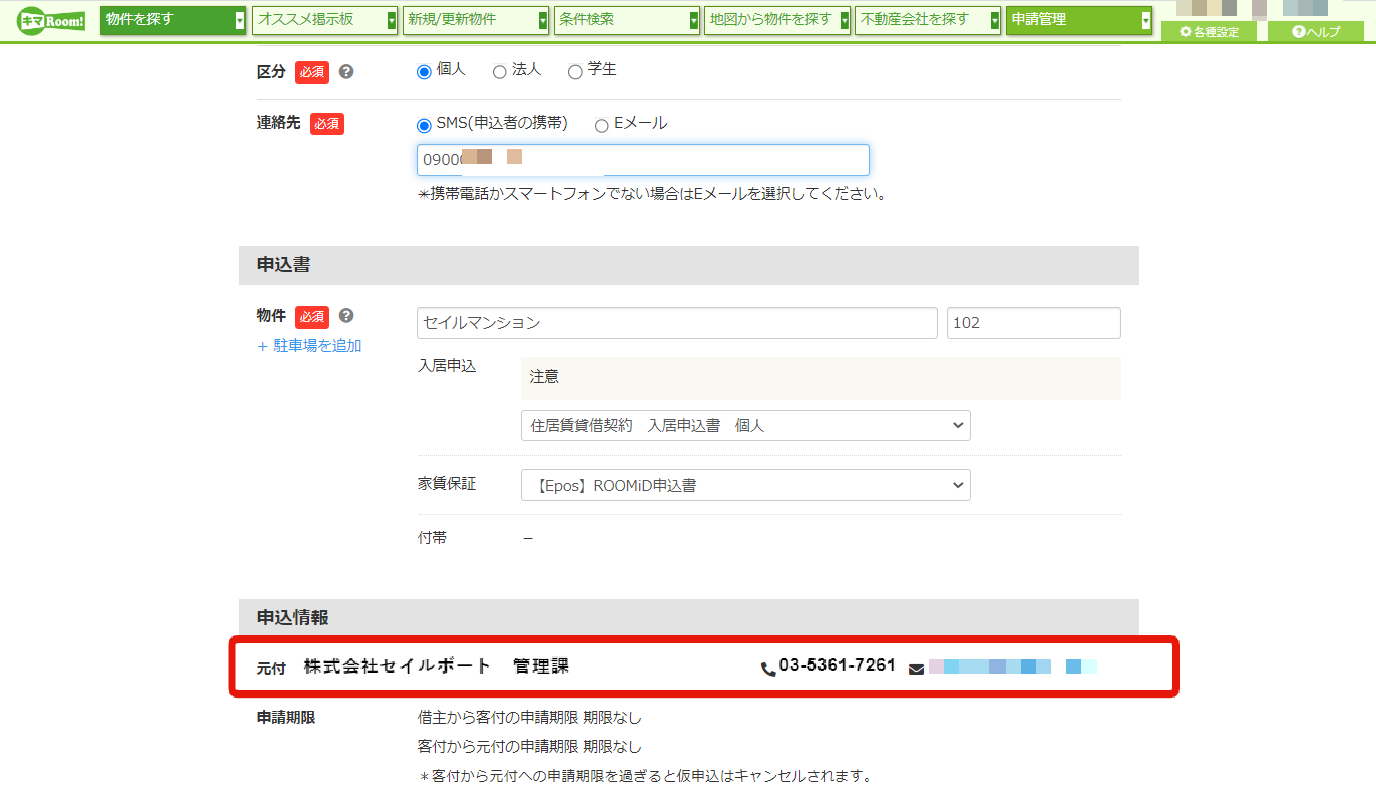This screenshot has width=1376, height=799.
Task: Click the room number field 102
Action: tap(1034, 323)
